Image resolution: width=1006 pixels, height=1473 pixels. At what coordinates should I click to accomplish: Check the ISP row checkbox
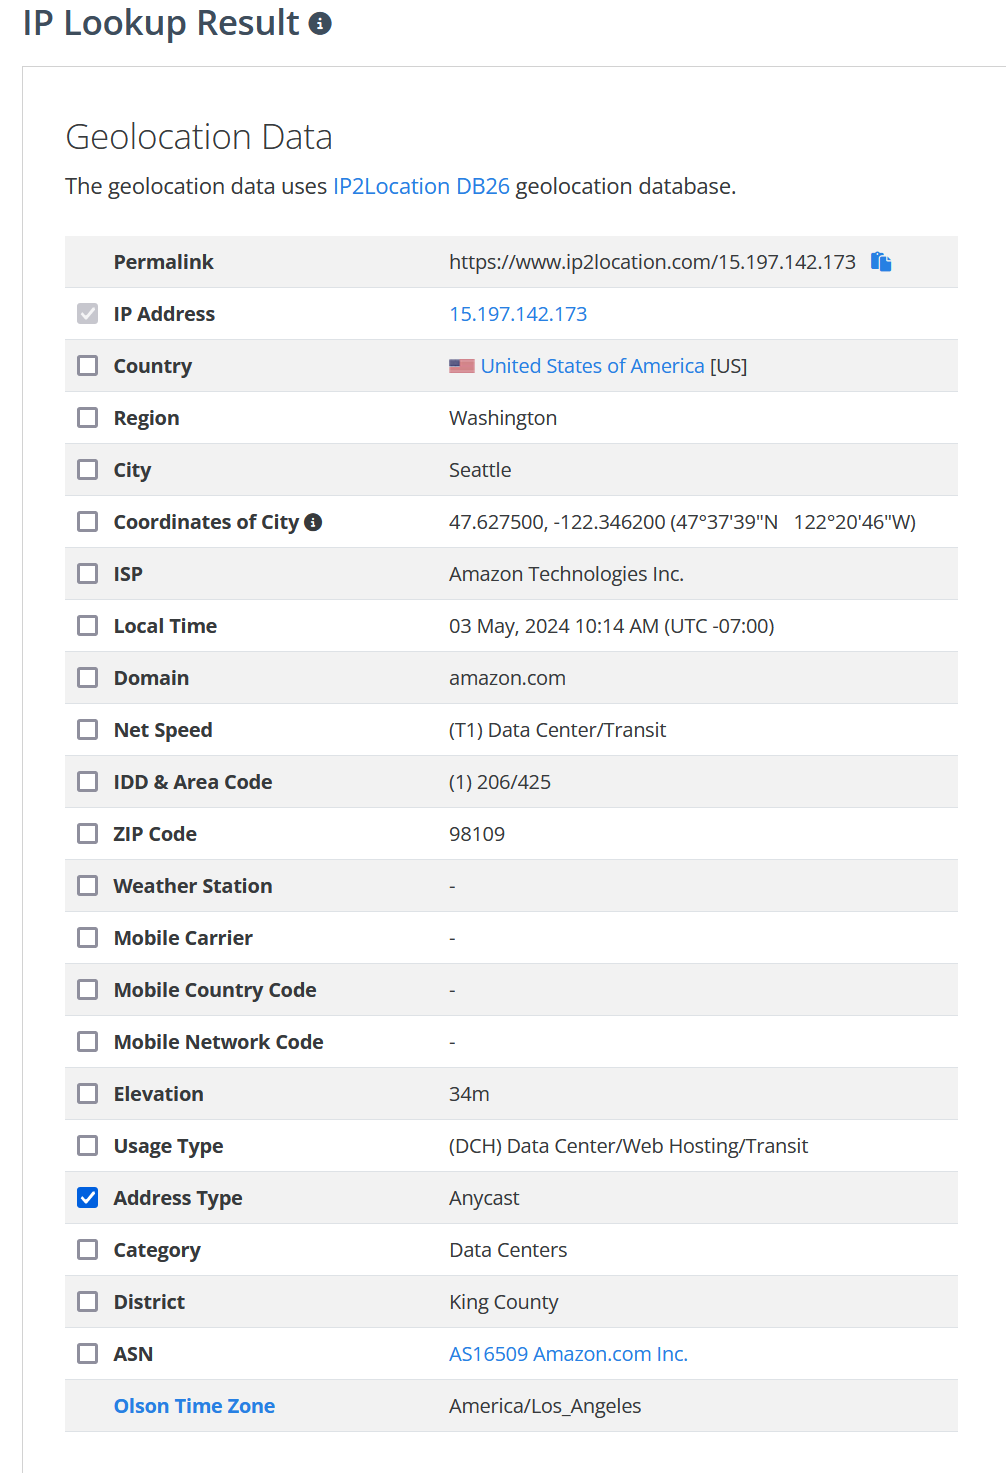88,574
